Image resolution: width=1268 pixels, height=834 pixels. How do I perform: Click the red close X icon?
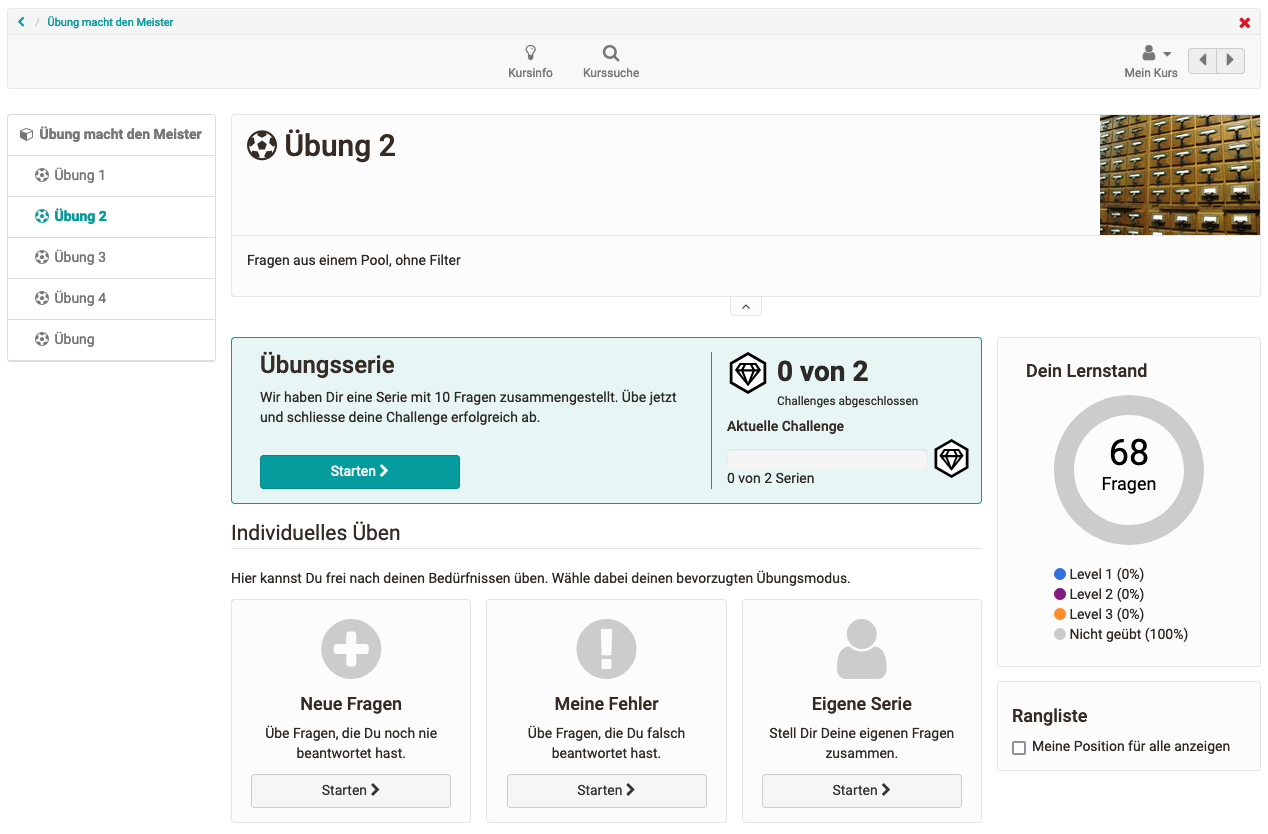point(1244,23)
